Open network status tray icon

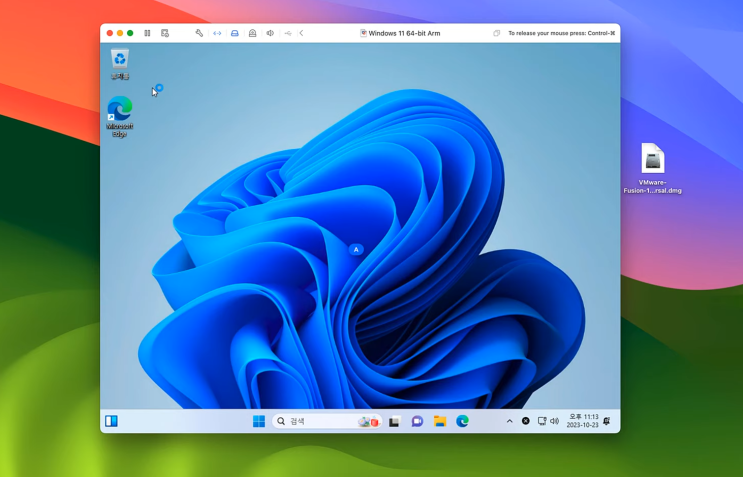pyautogui.click(x=542, y=421)
